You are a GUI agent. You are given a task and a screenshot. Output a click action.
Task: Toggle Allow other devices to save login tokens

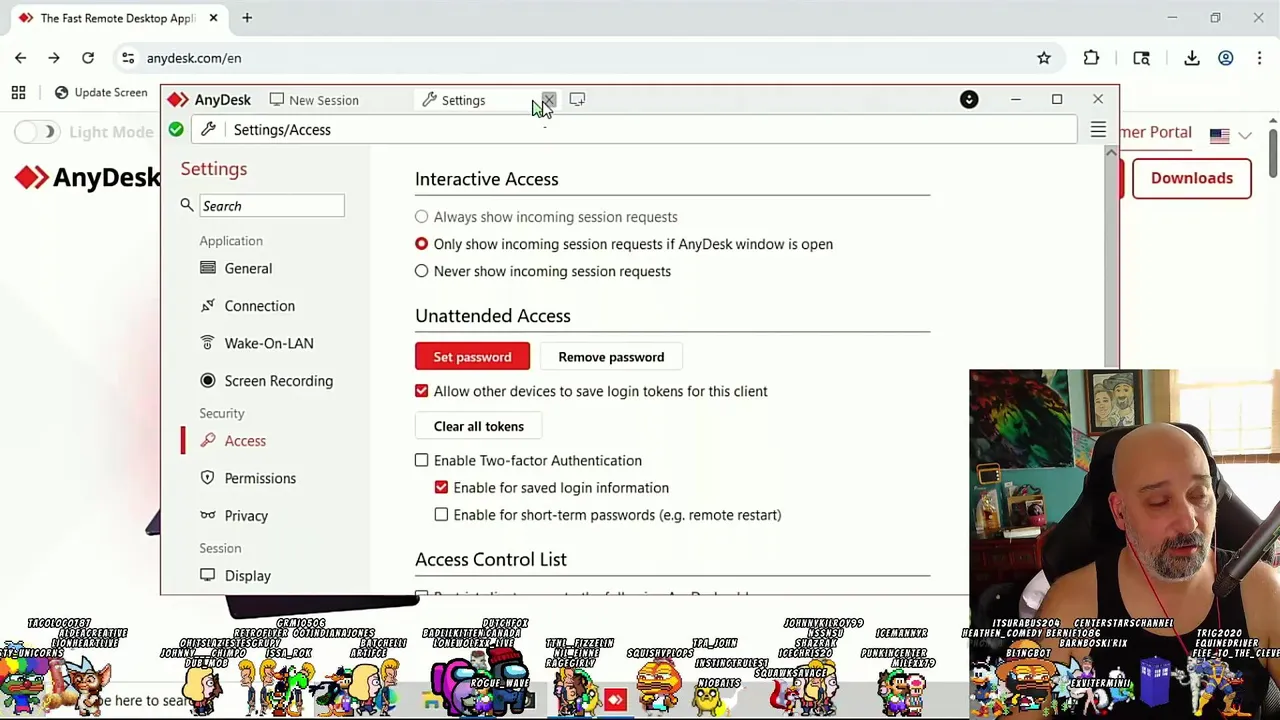422,391
